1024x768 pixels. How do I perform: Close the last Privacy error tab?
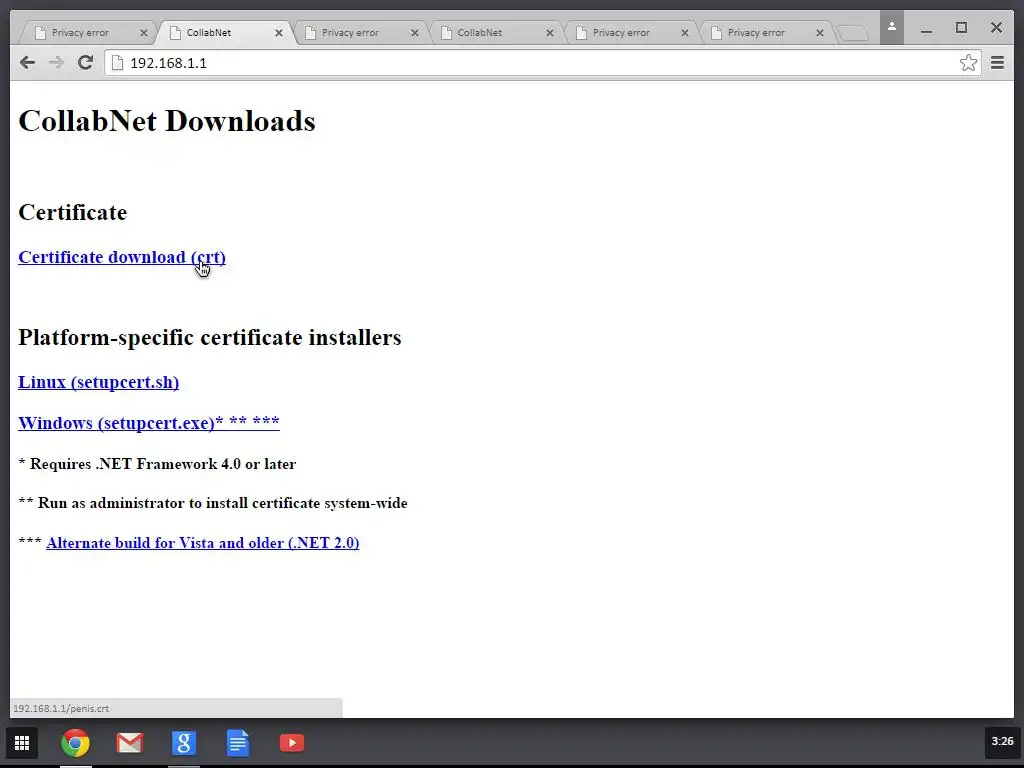point(820,33)
